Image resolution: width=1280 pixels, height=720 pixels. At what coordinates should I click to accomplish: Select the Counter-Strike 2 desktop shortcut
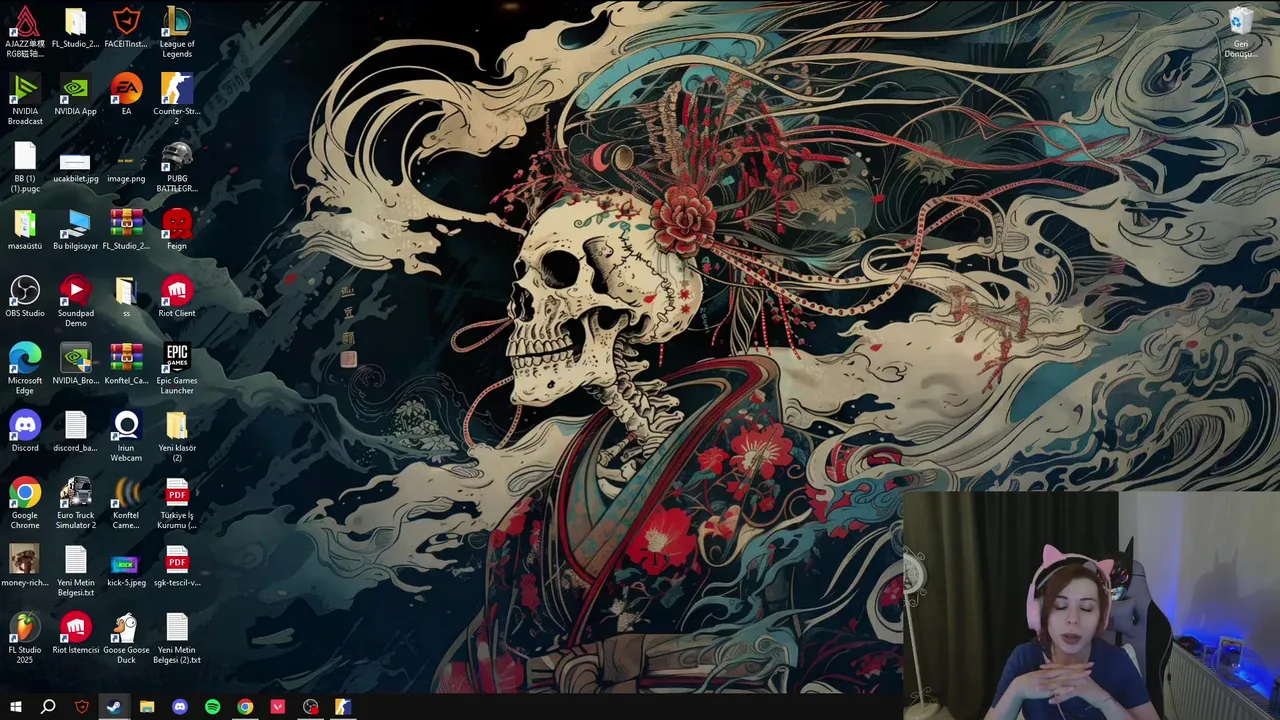point(177,99)
